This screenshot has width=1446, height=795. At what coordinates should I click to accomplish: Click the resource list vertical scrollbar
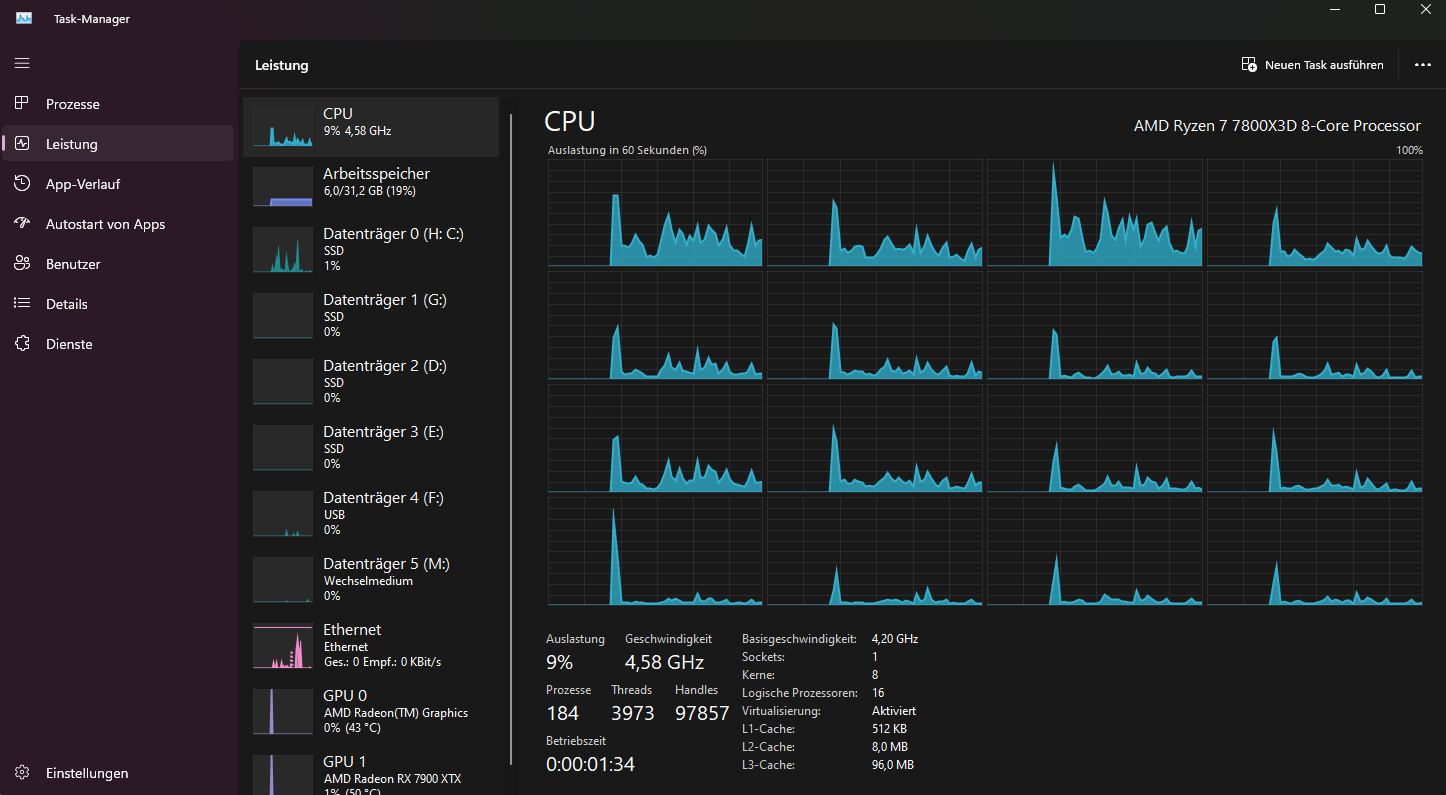511,440
